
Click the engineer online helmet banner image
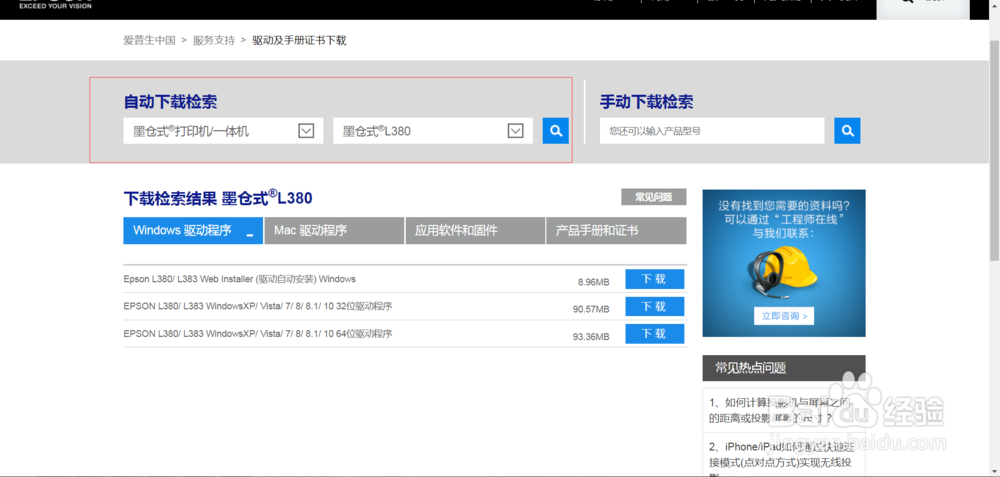tap(784, 263)
